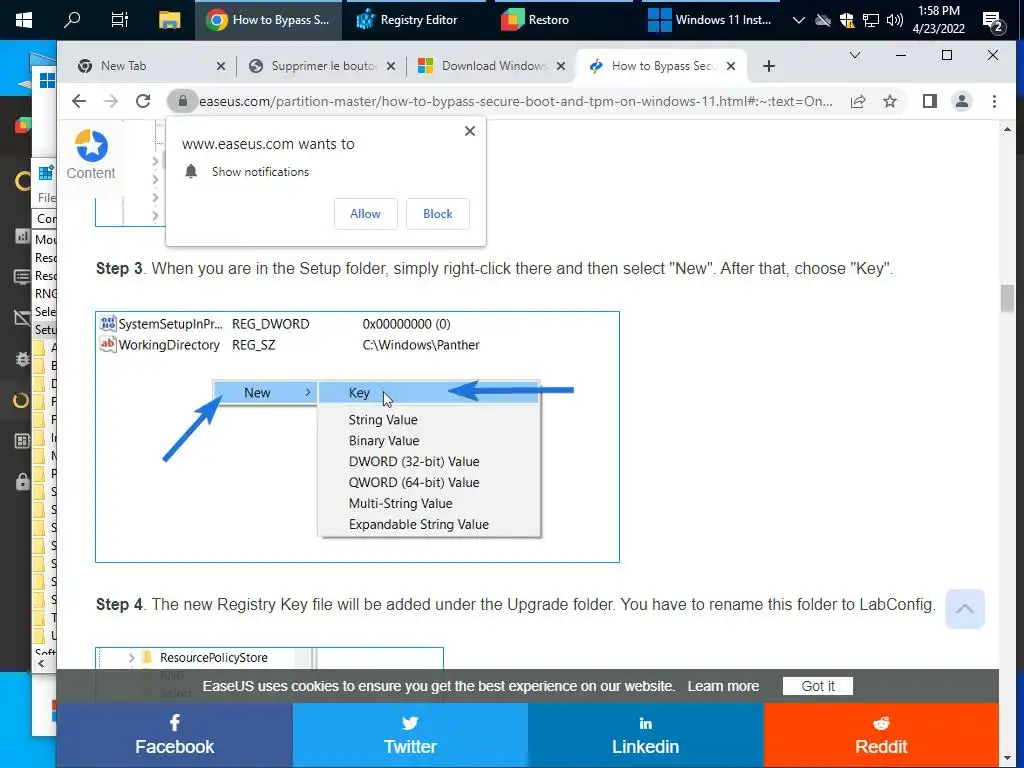This screenshot has width=1024, height=768.
Task: Go forward in browser history
Action: (111, 101)
